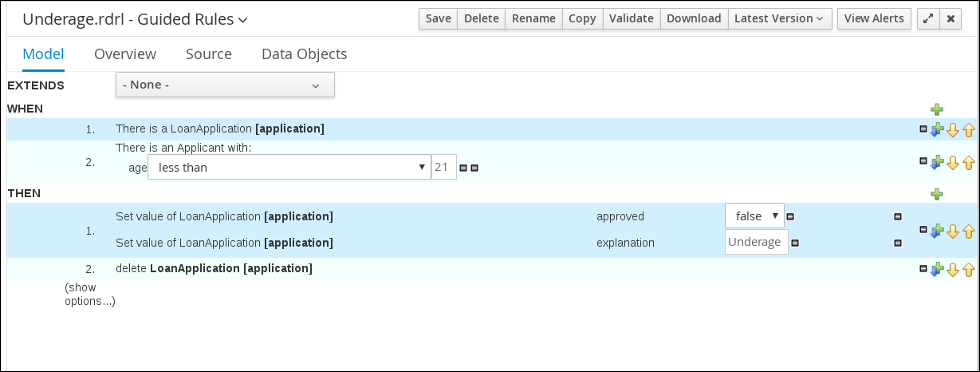Click the 'approved' field label
Screen dimensions: 980x372
[620, 217]
